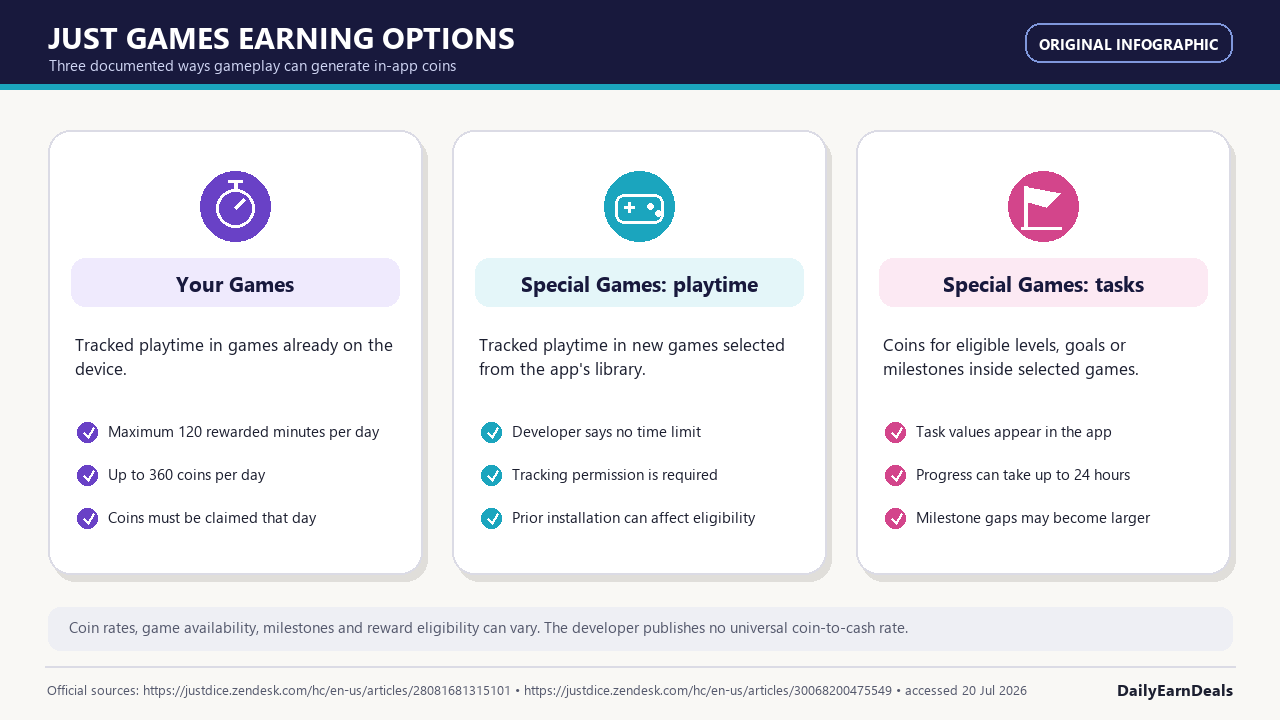
Task: Click checkmark beside Milestone gaps may become larger
Action: pos(895,518)
